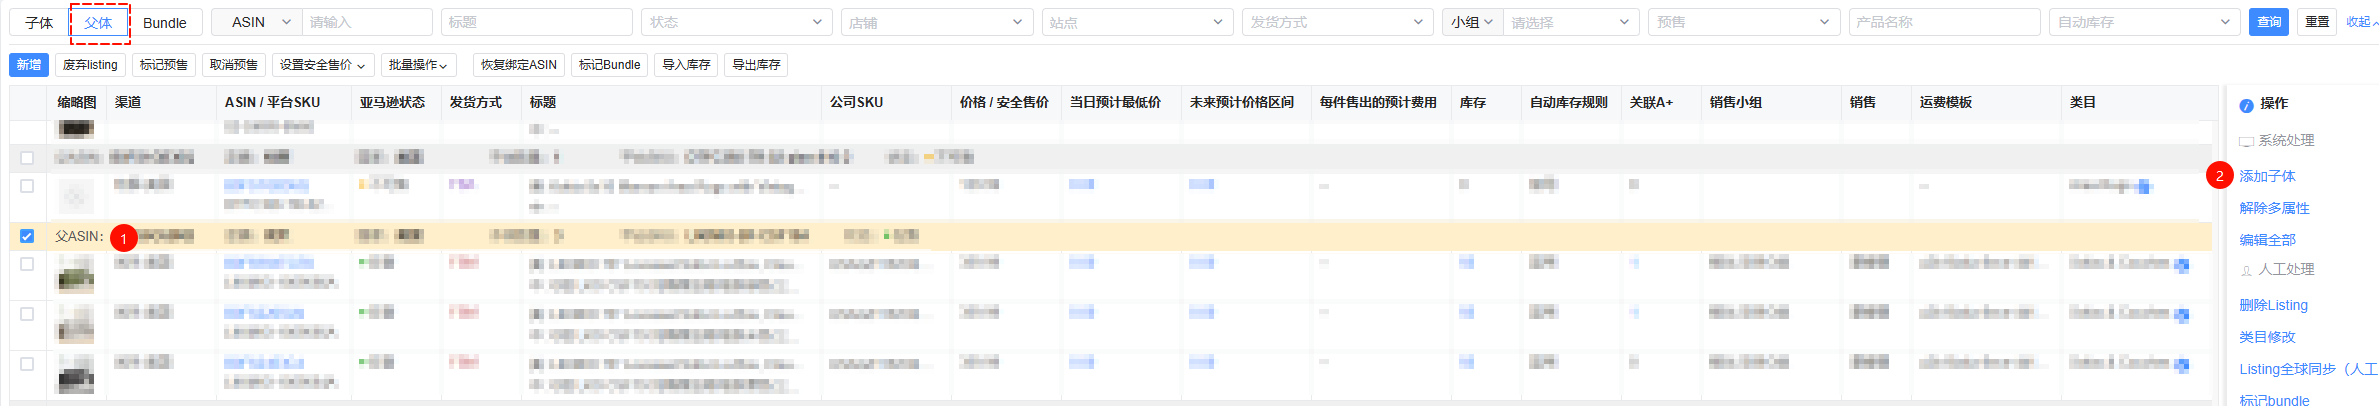Image resolution: width=2379 pixels, height=406 pixels.
Task: Switch to the Bundle tab
Action: 165,23
